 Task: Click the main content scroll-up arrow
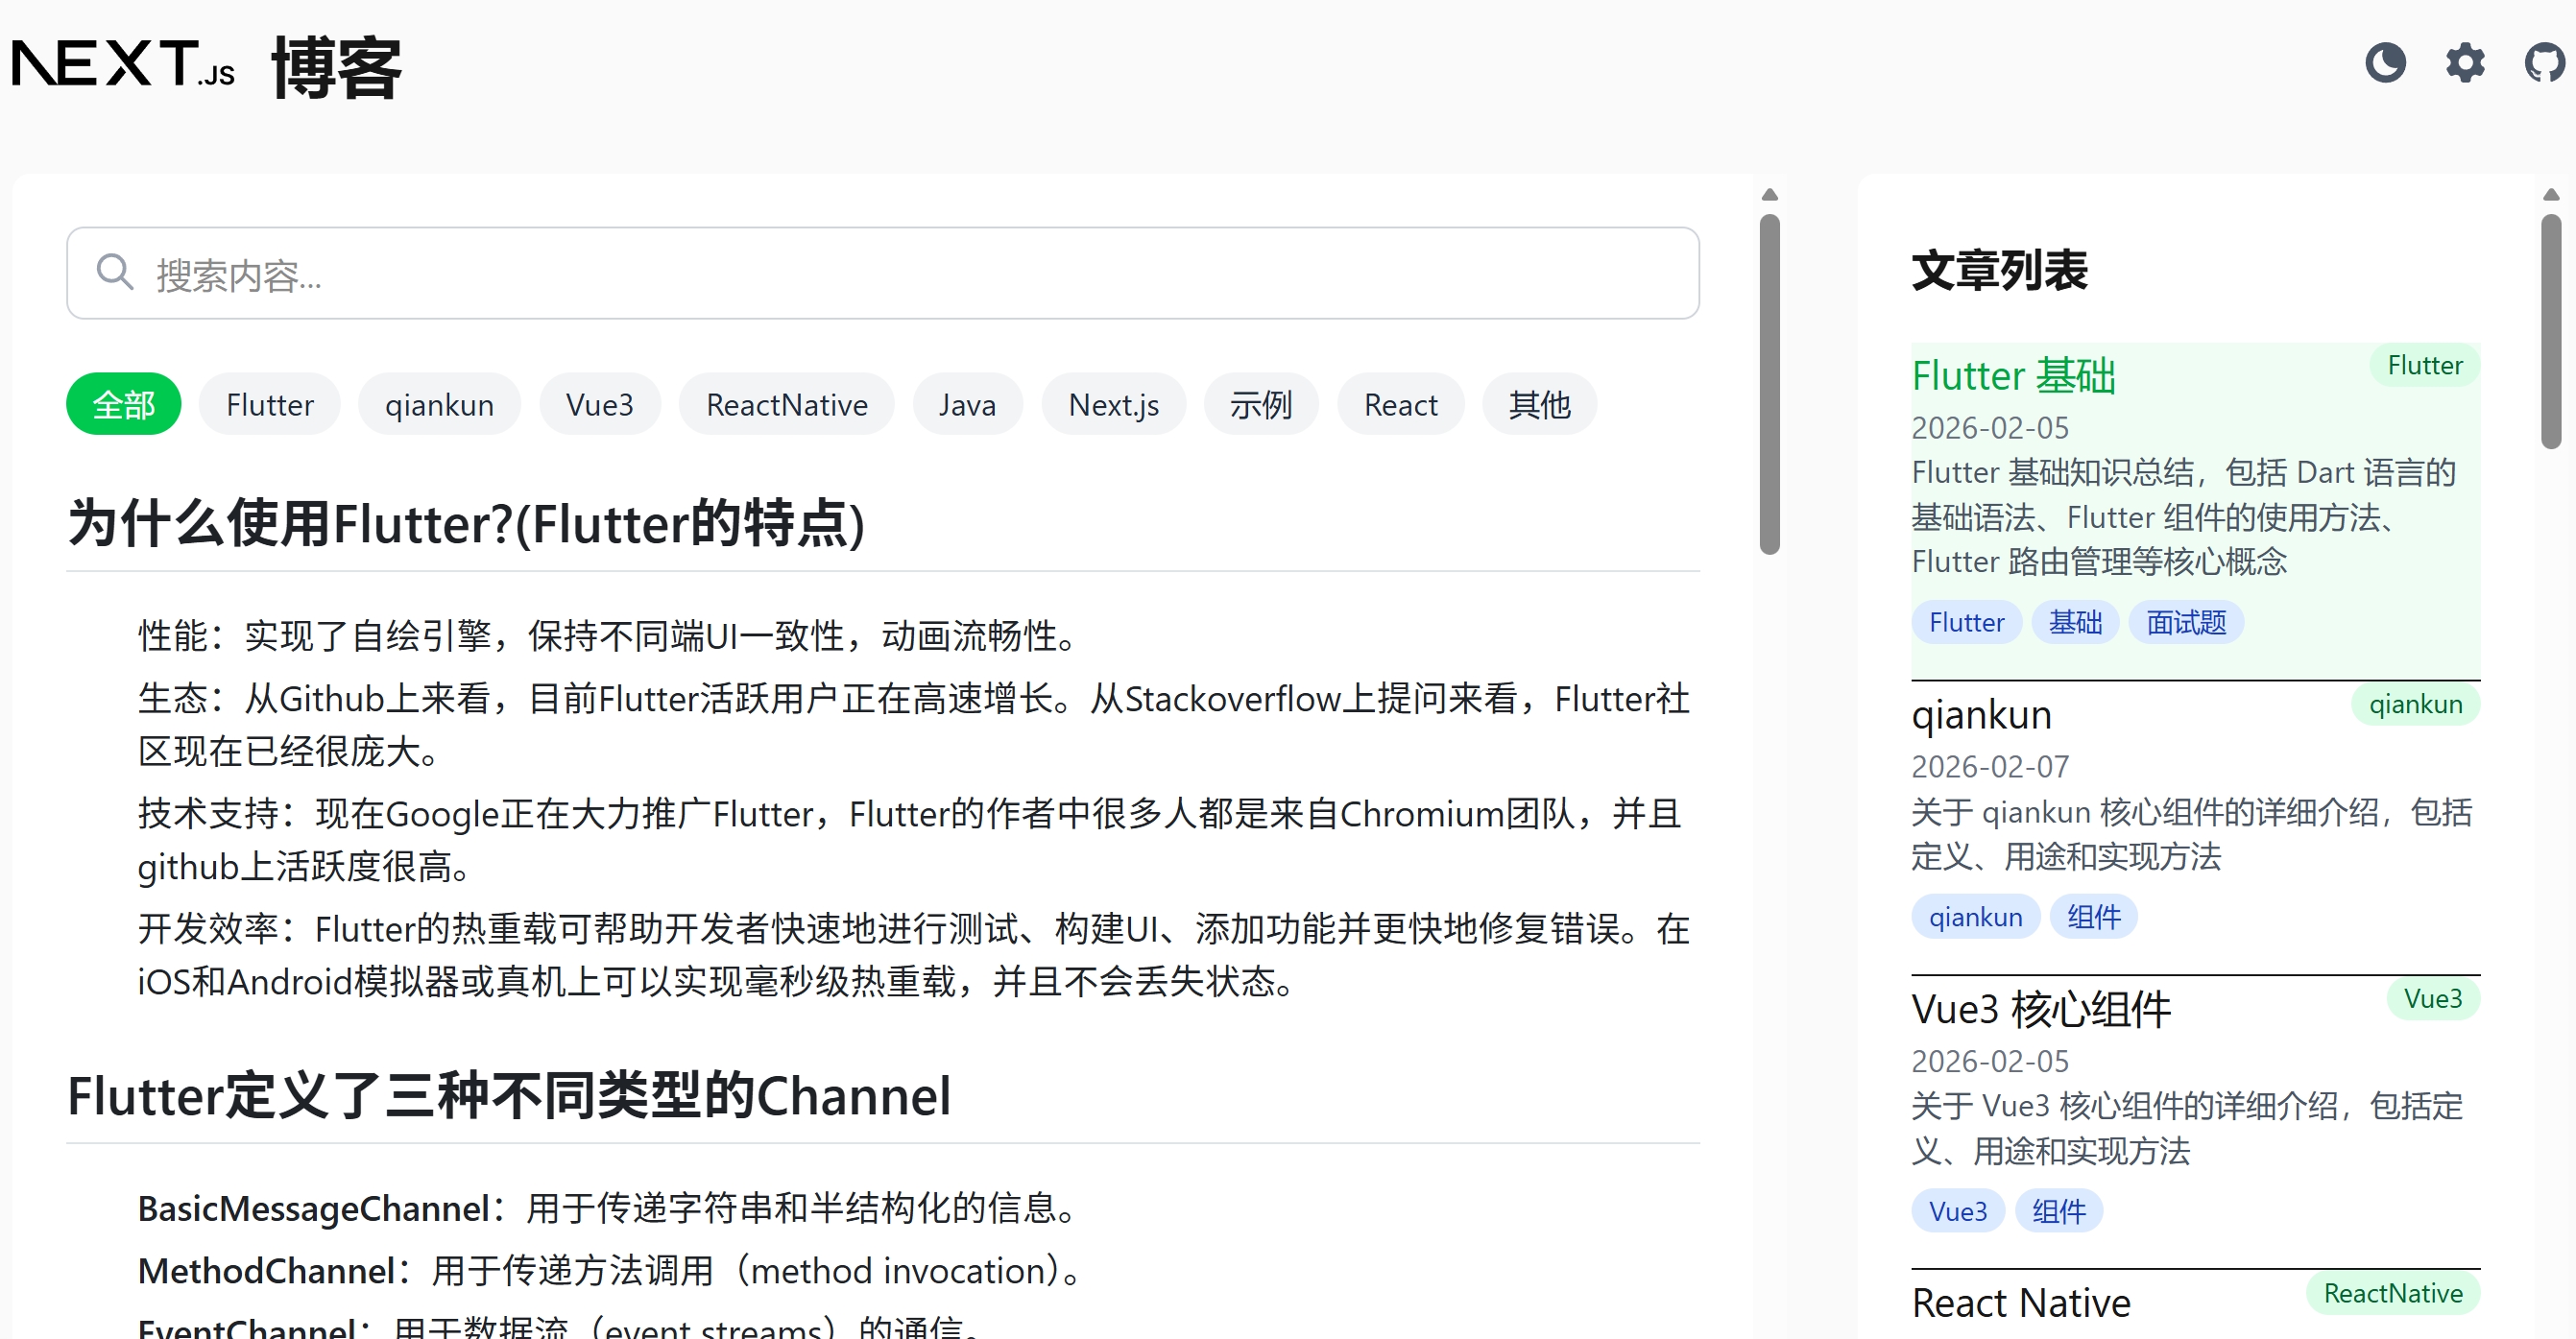1769,195
